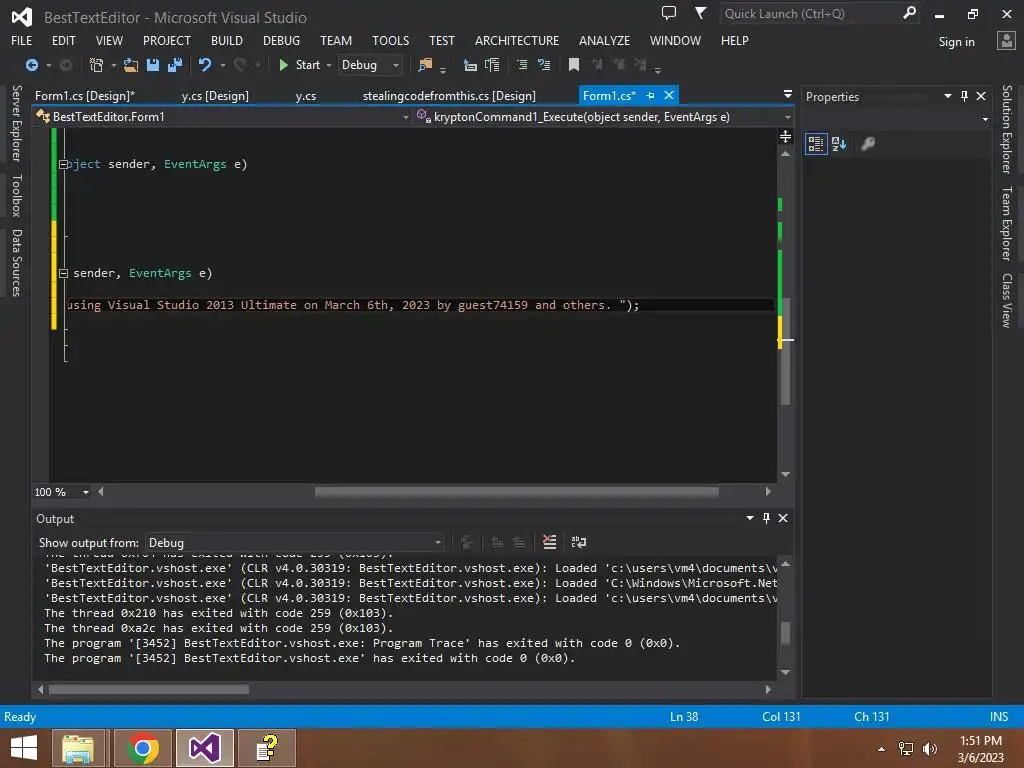The image size is (1024, 768).
Task: Open the kryptonCommand1_Execute member dropdown
Action: coord(603,117)
